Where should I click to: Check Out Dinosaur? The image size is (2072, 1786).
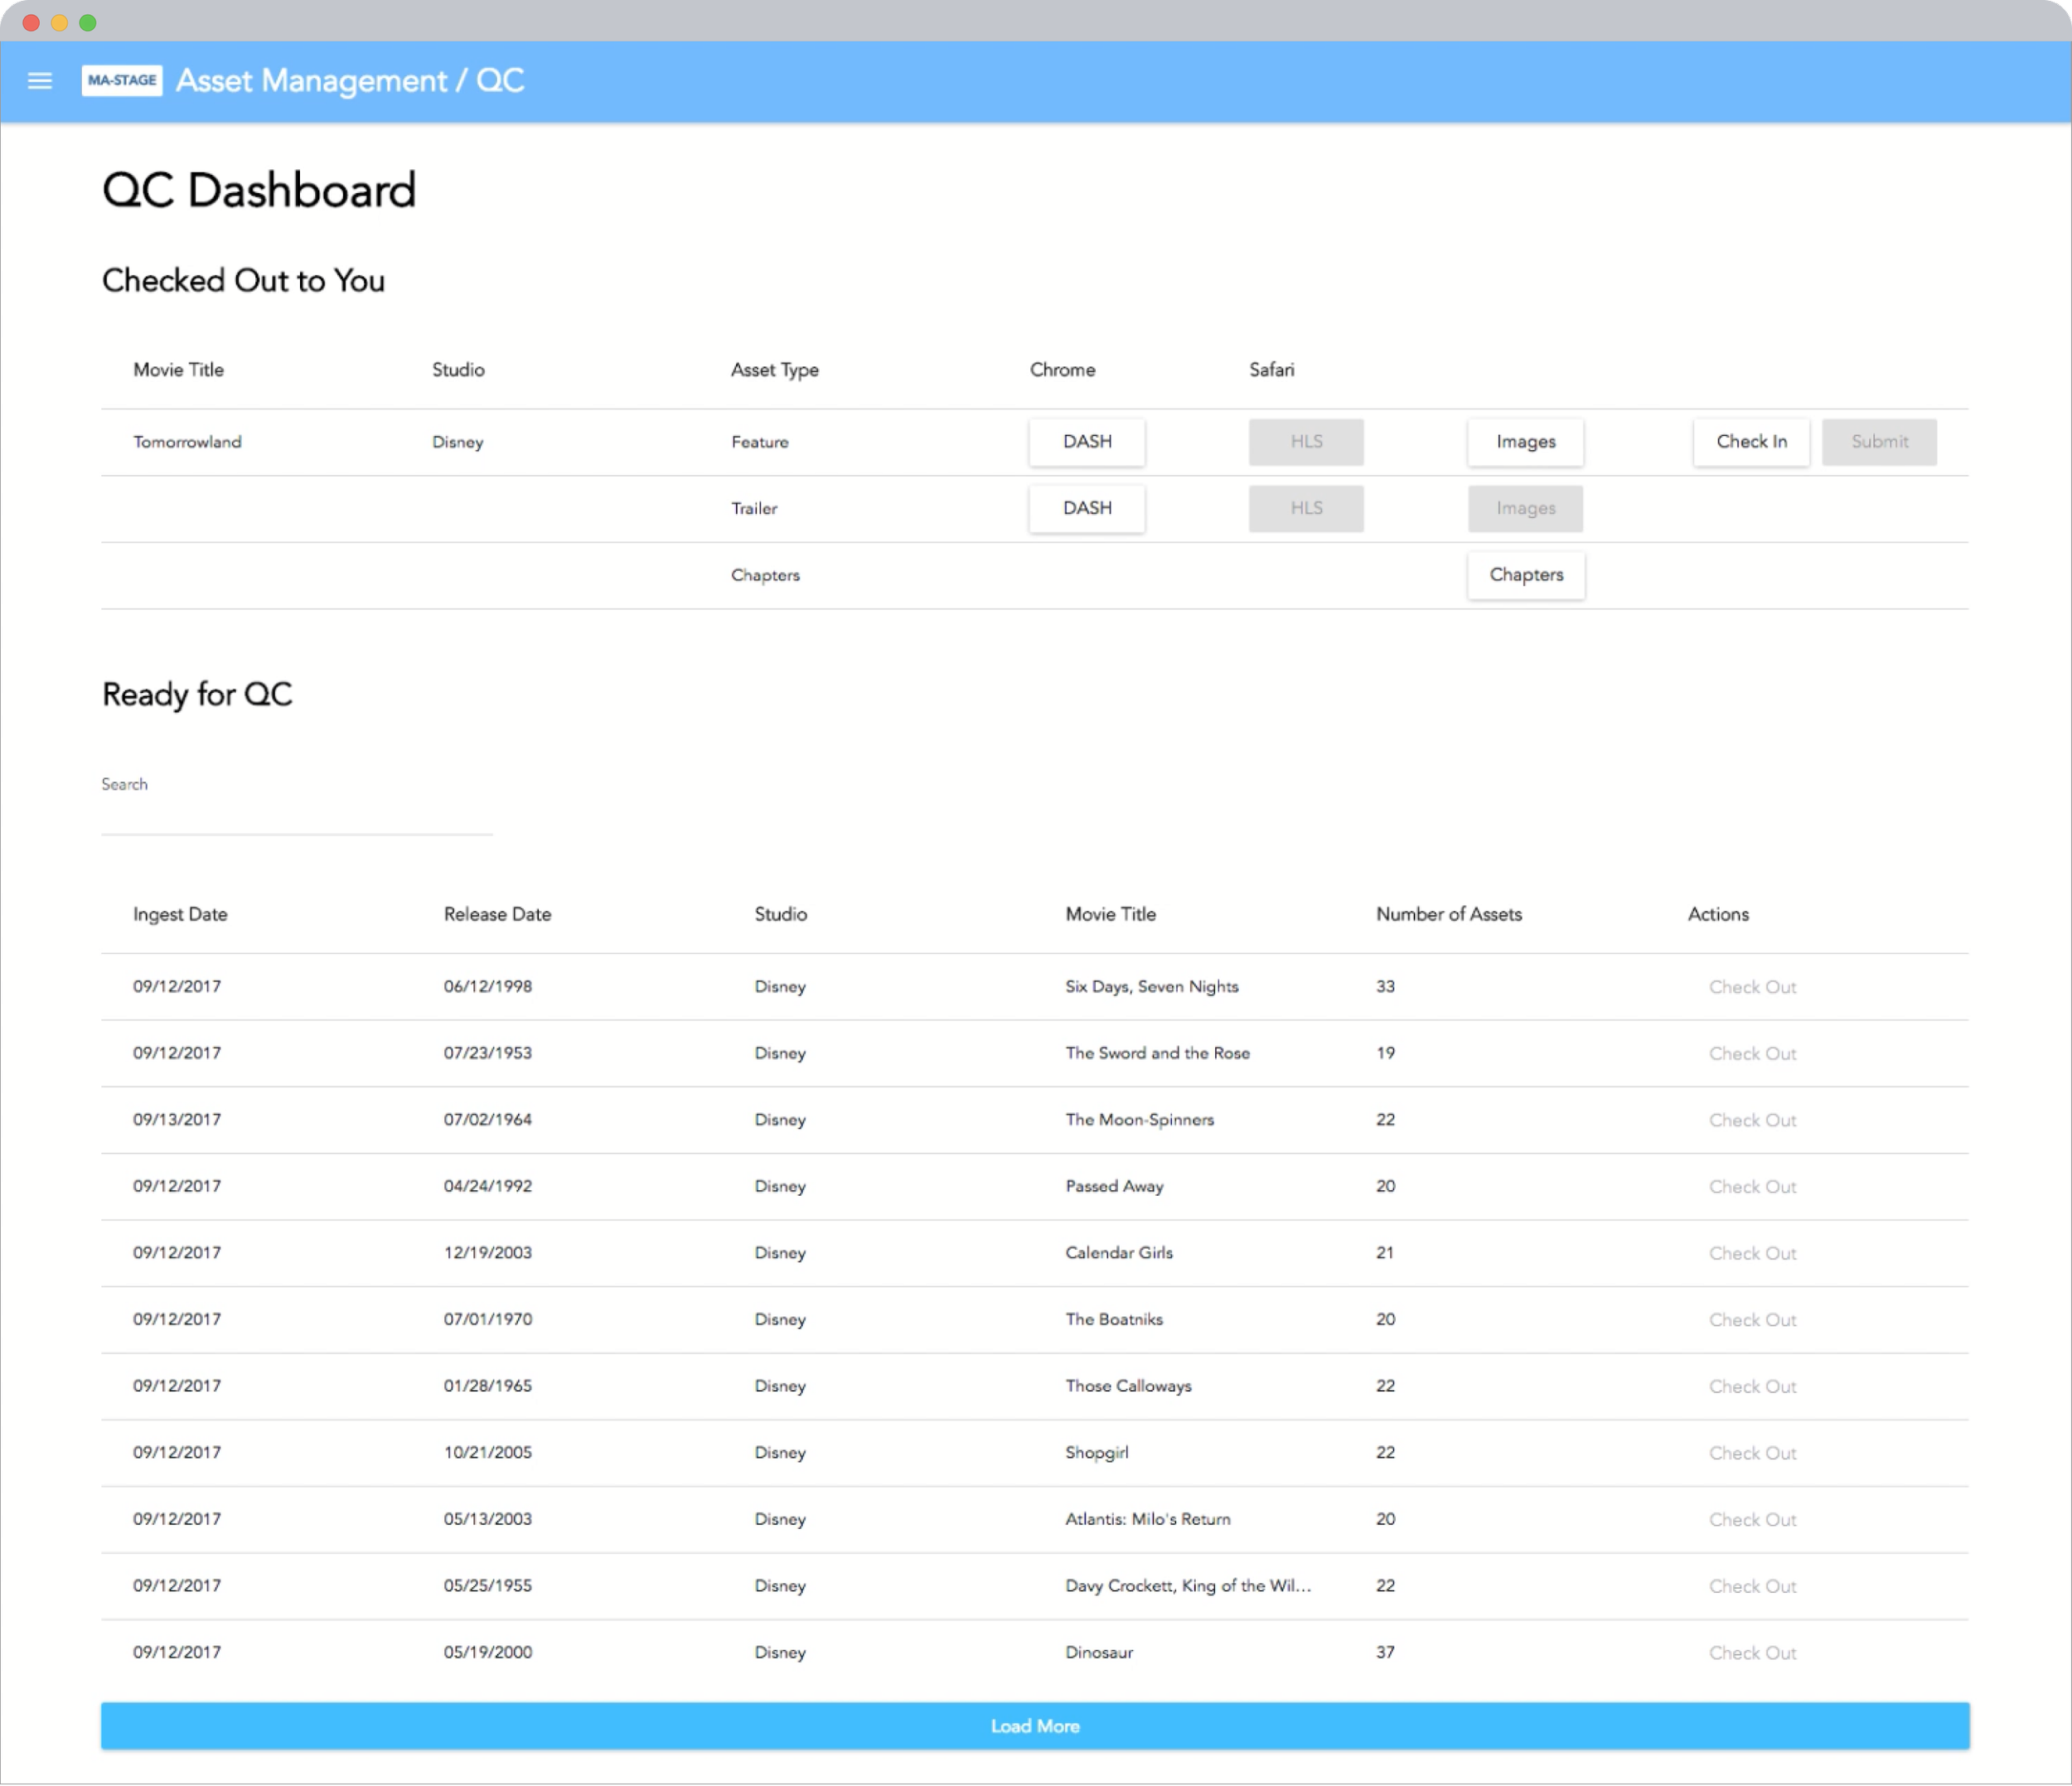(1751, 1653)
